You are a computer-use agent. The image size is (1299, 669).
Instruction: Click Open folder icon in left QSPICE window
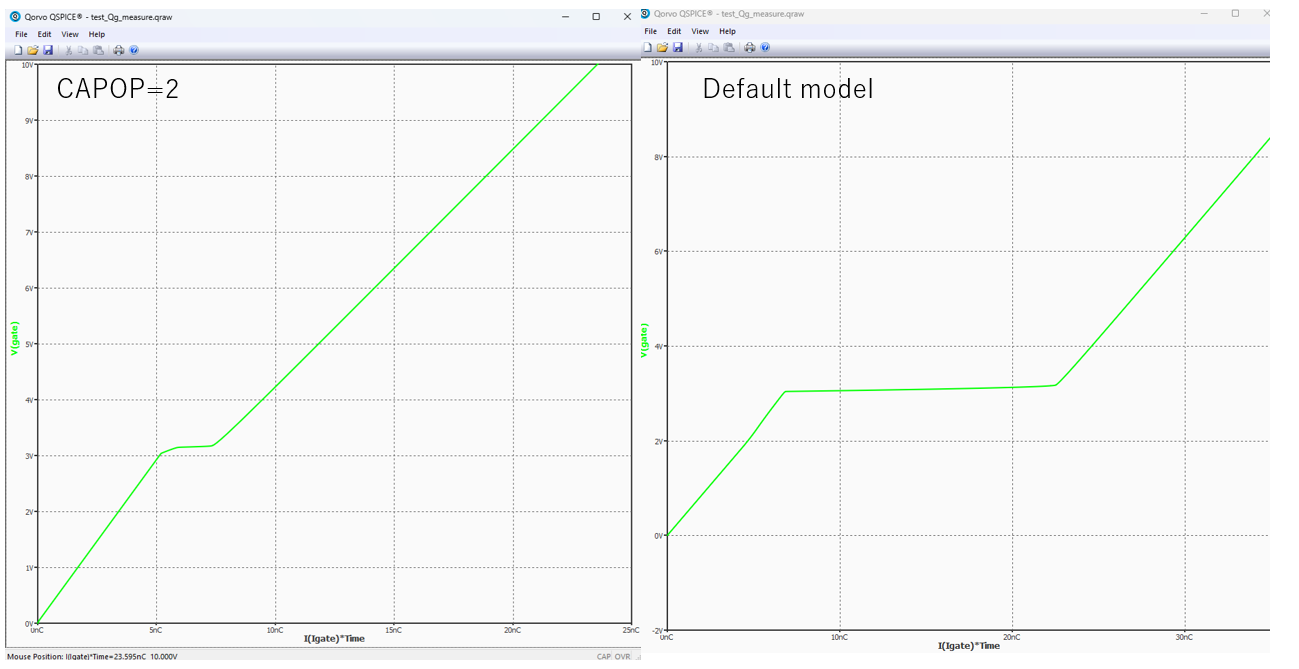33,50
